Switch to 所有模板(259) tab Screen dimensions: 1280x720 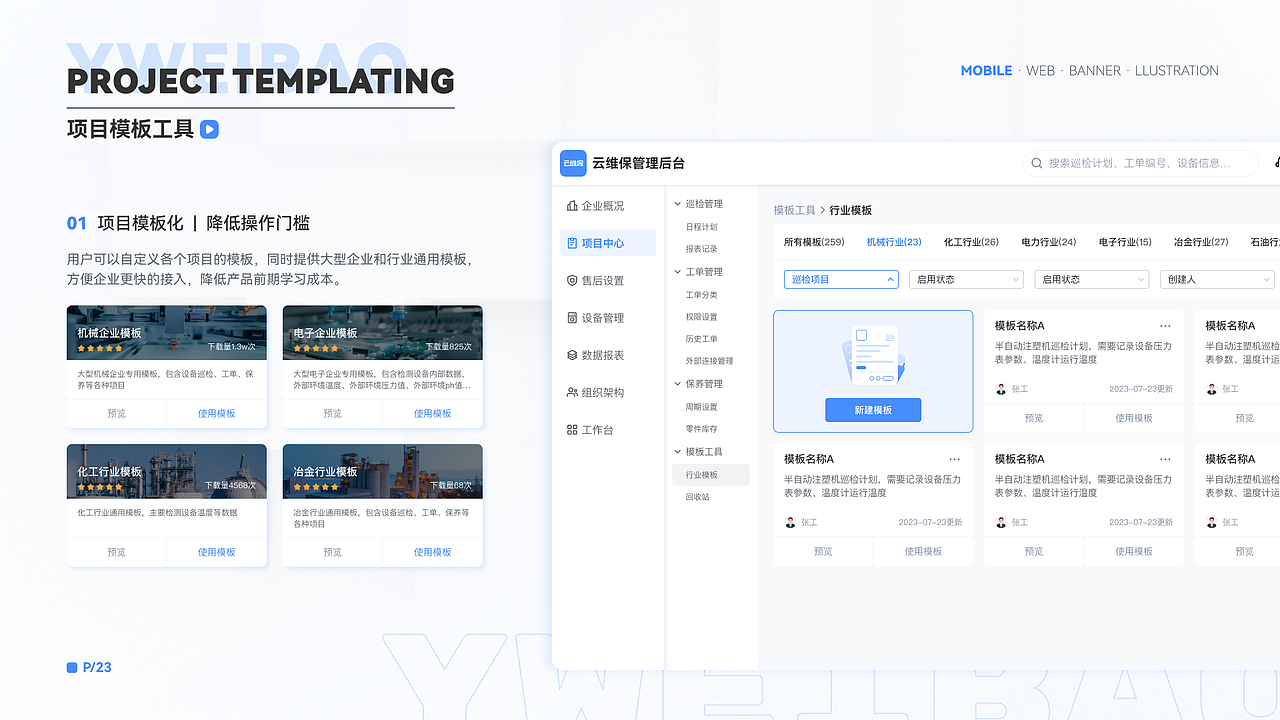(x=814, y=242)
